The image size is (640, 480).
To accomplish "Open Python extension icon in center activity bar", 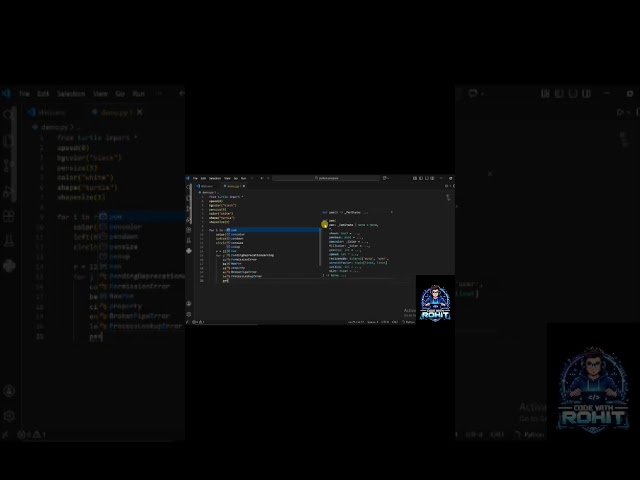I will pos(189,251).
